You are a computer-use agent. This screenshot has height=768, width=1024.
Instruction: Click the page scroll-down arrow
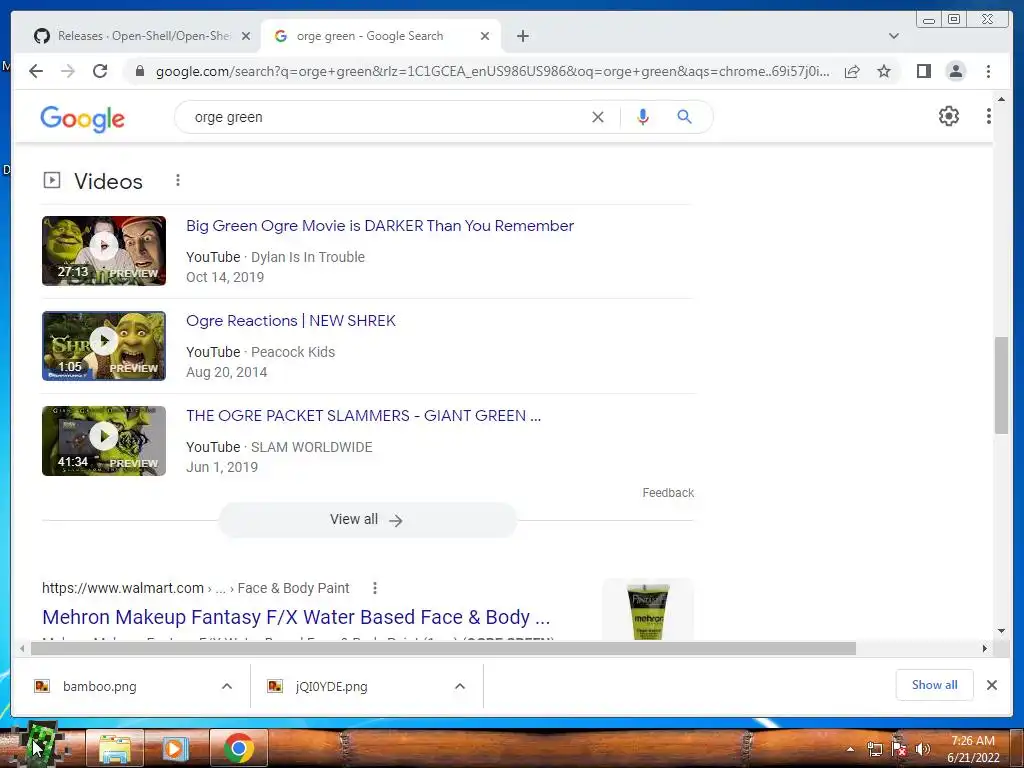(1001, 632)
